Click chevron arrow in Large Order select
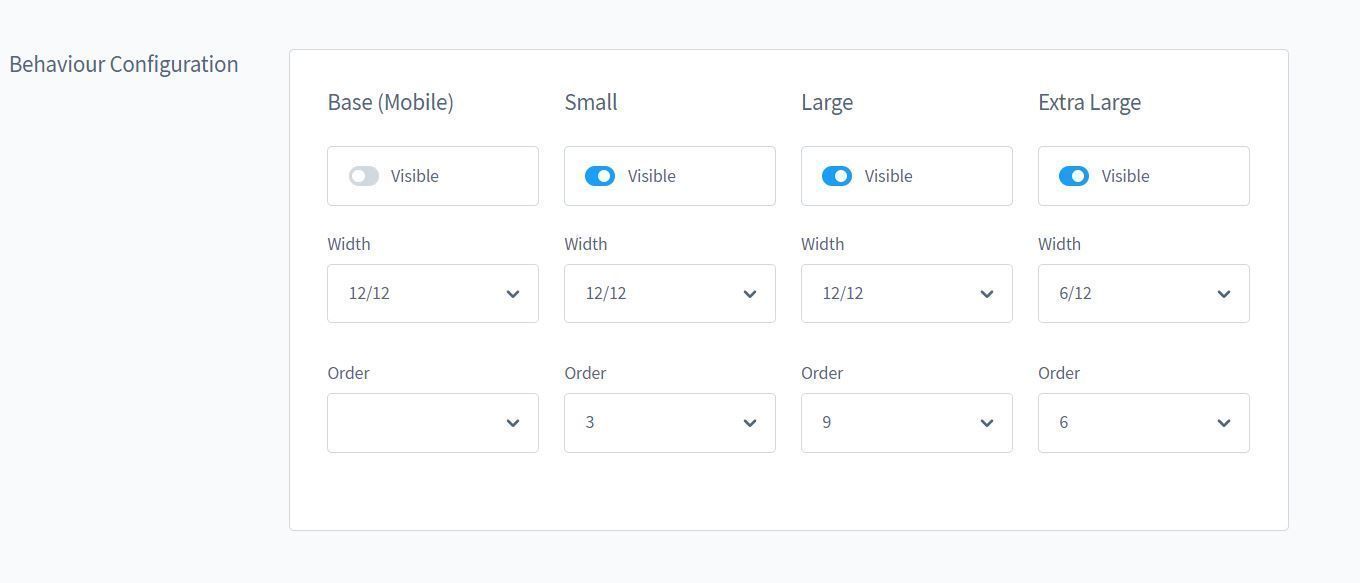The width and height of the screenshot is (1360, 583). 987,423
